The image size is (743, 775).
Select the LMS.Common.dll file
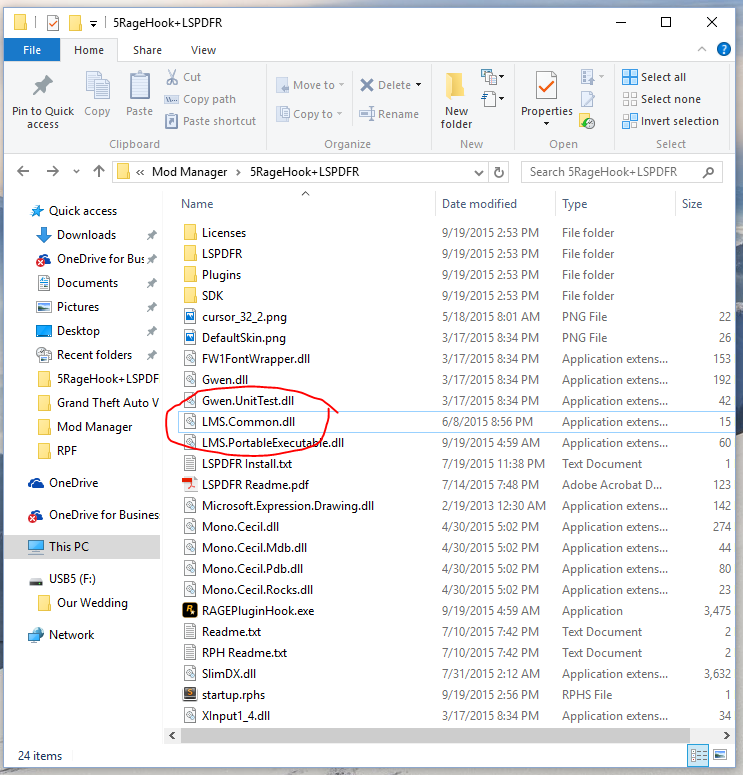click(248, 422)
